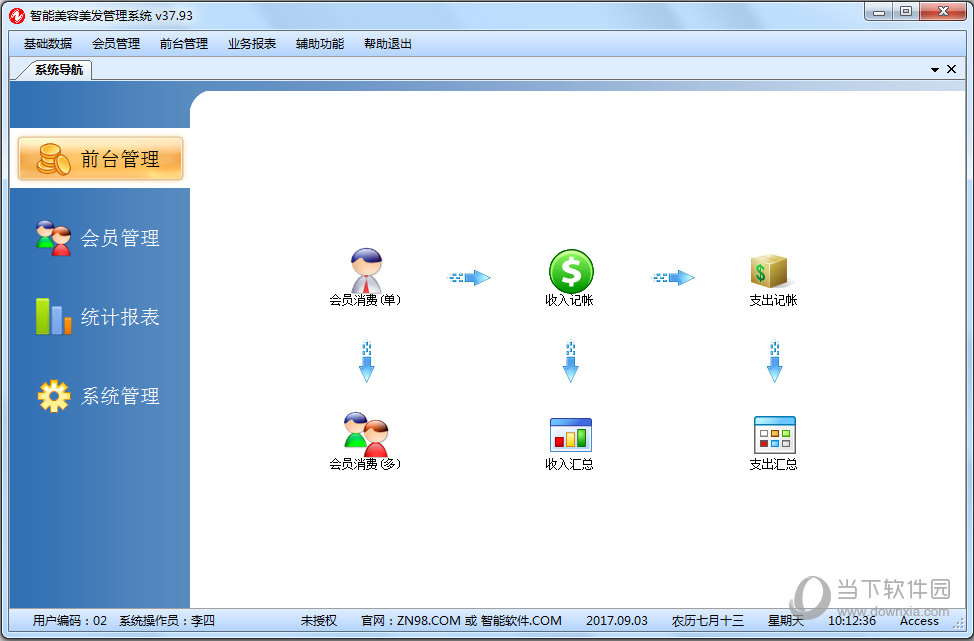Open 会员消费(单) single member consumption icon
Viewport: 974px width, 641px height.
(366, 270)
